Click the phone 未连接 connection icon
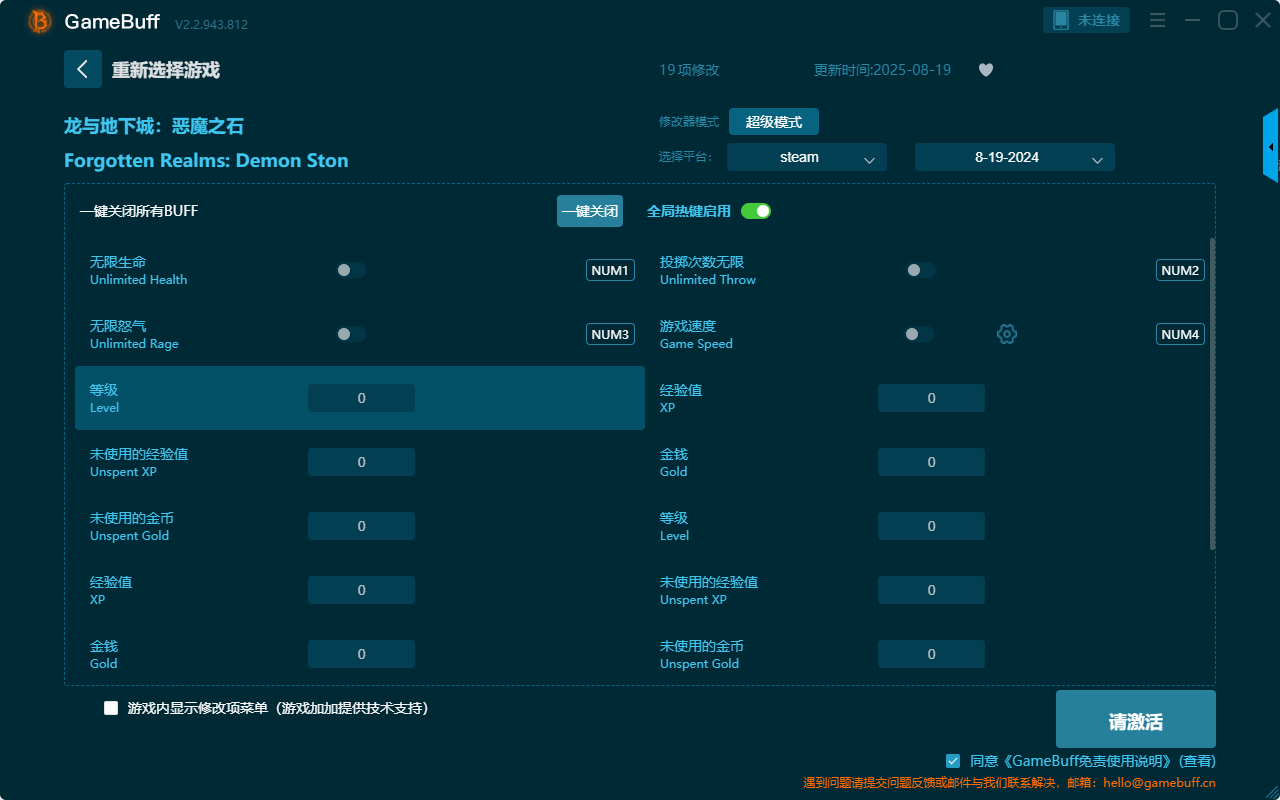The image size is (1280, 800). click(x=1087, y=20)
